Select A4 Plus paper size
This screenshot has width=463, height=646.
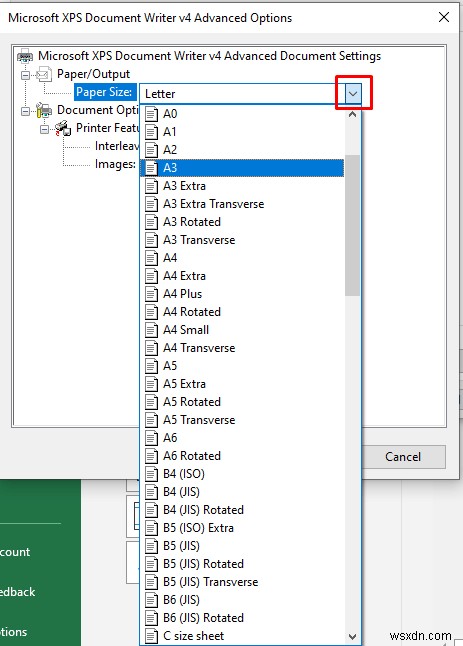click(242, 294)
